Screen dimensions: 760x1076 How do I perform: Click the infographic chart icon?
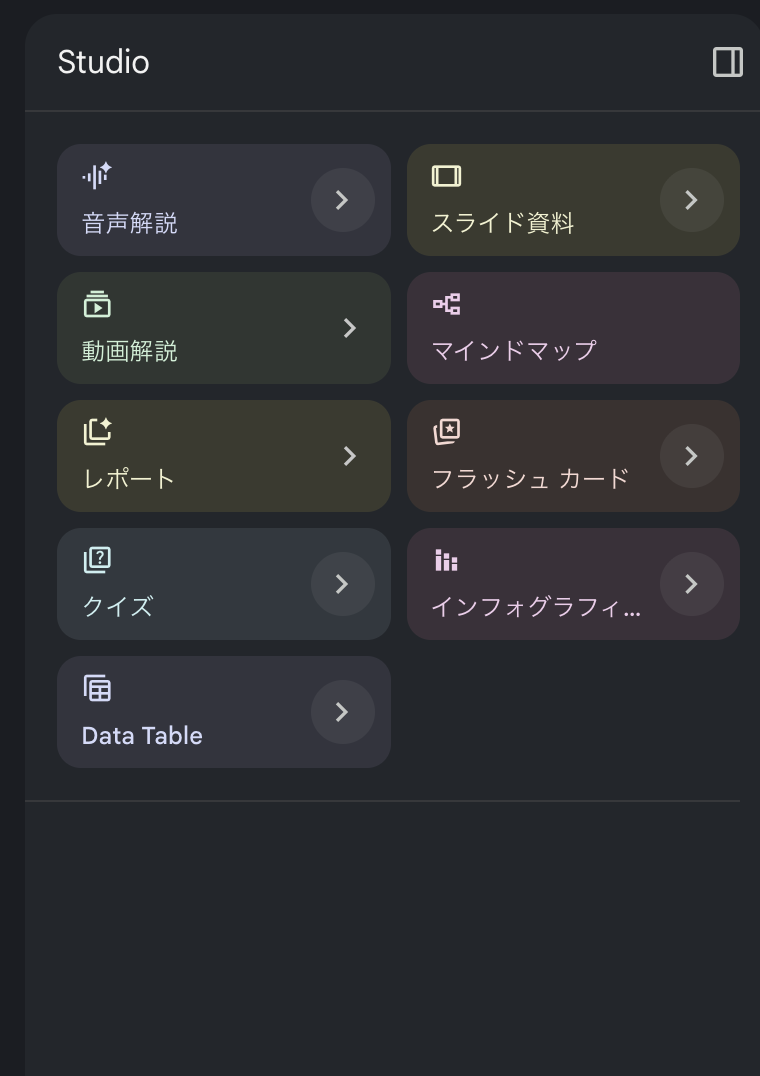coord(446,560)
